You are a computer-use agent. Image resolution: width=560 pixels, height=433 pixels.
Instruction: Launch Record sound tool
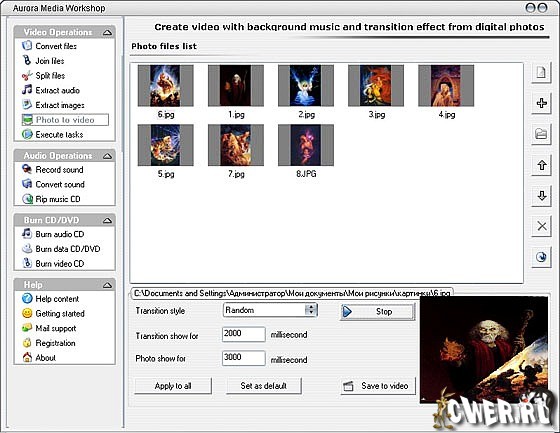click(52, 169)
